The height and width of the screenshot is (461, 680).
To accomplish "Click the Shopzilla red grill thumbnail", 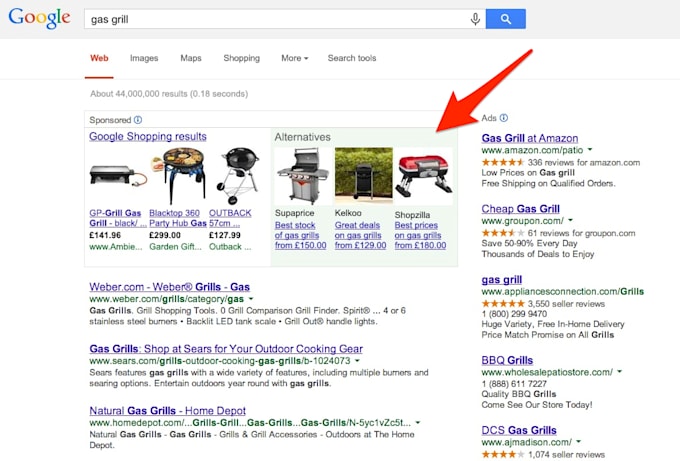I will tap(424, 177).
